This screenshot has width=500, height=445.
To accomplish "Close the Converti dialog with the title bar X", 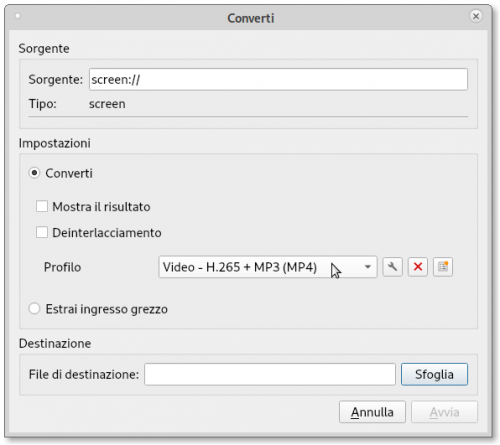I will [x=476, y=16].
